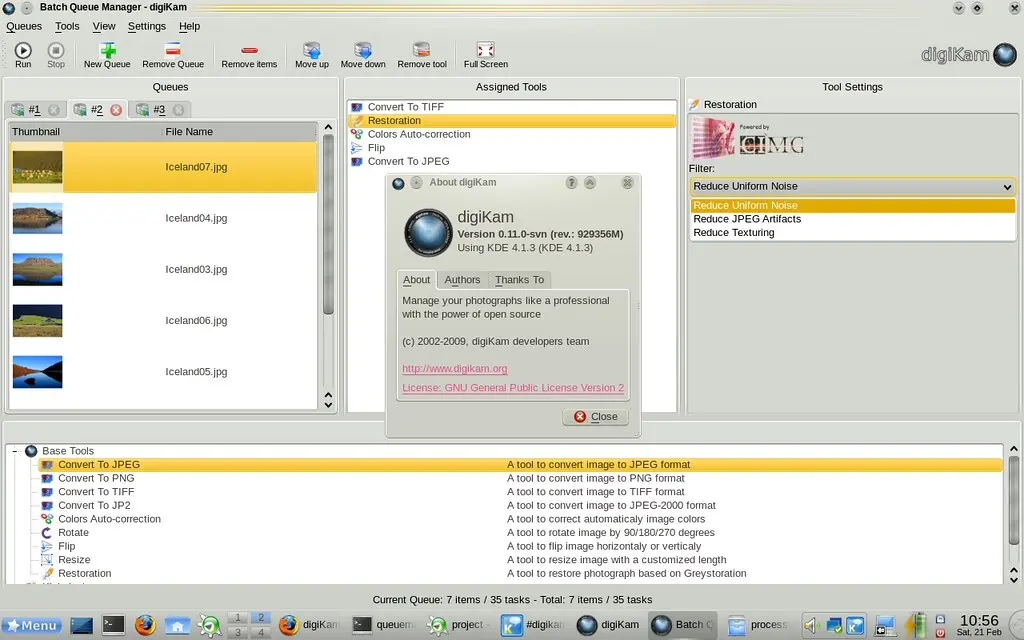Image resolution: width=1024 pixels, height=640 pixels.
Task: Open the Filter dropdown in Tool Settings
Action: (851, 186)
